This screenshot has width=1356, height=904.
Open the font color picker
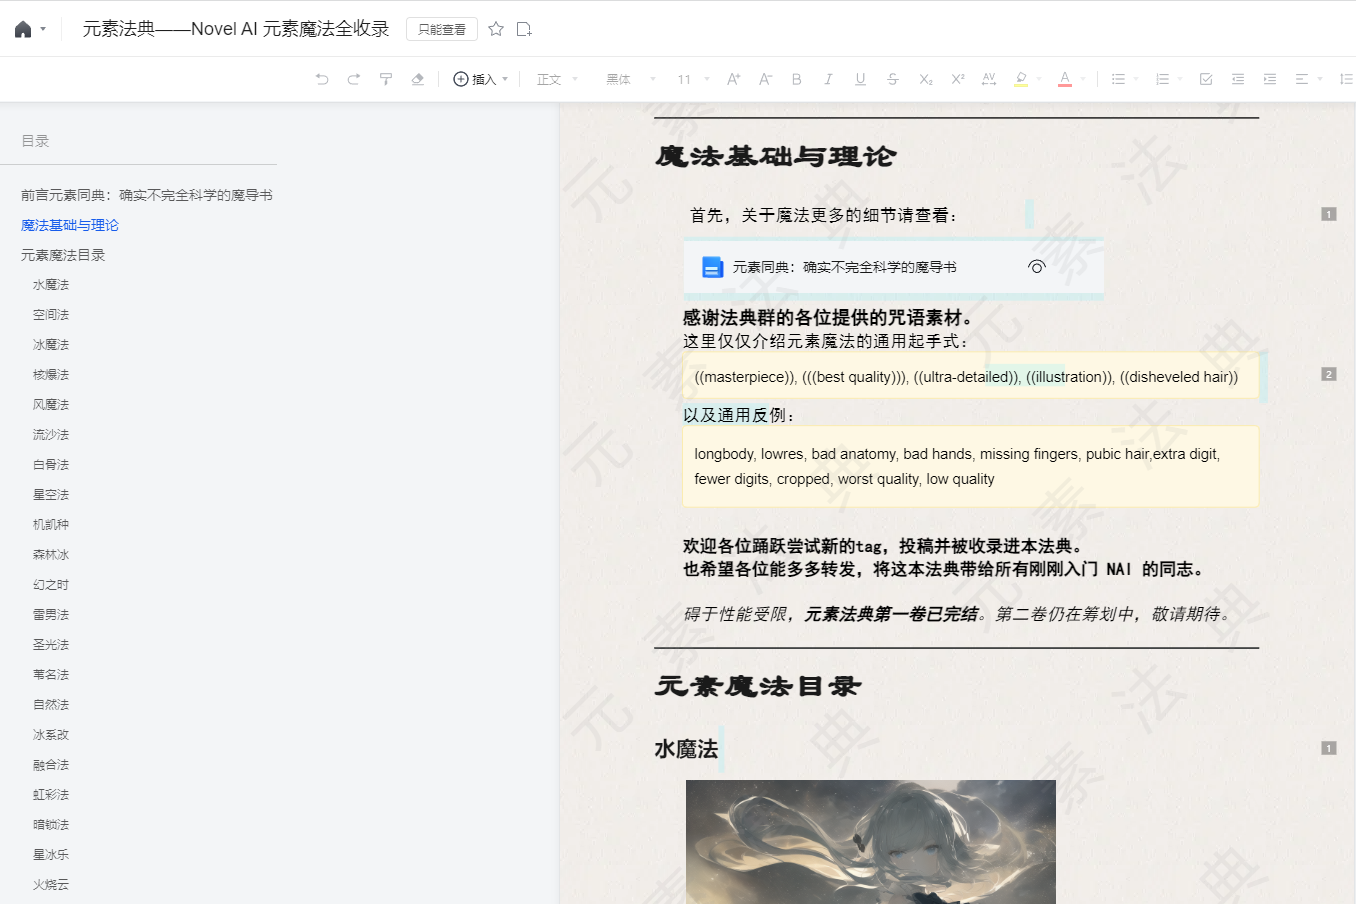pyautogui.click(x=1066, y=78)
